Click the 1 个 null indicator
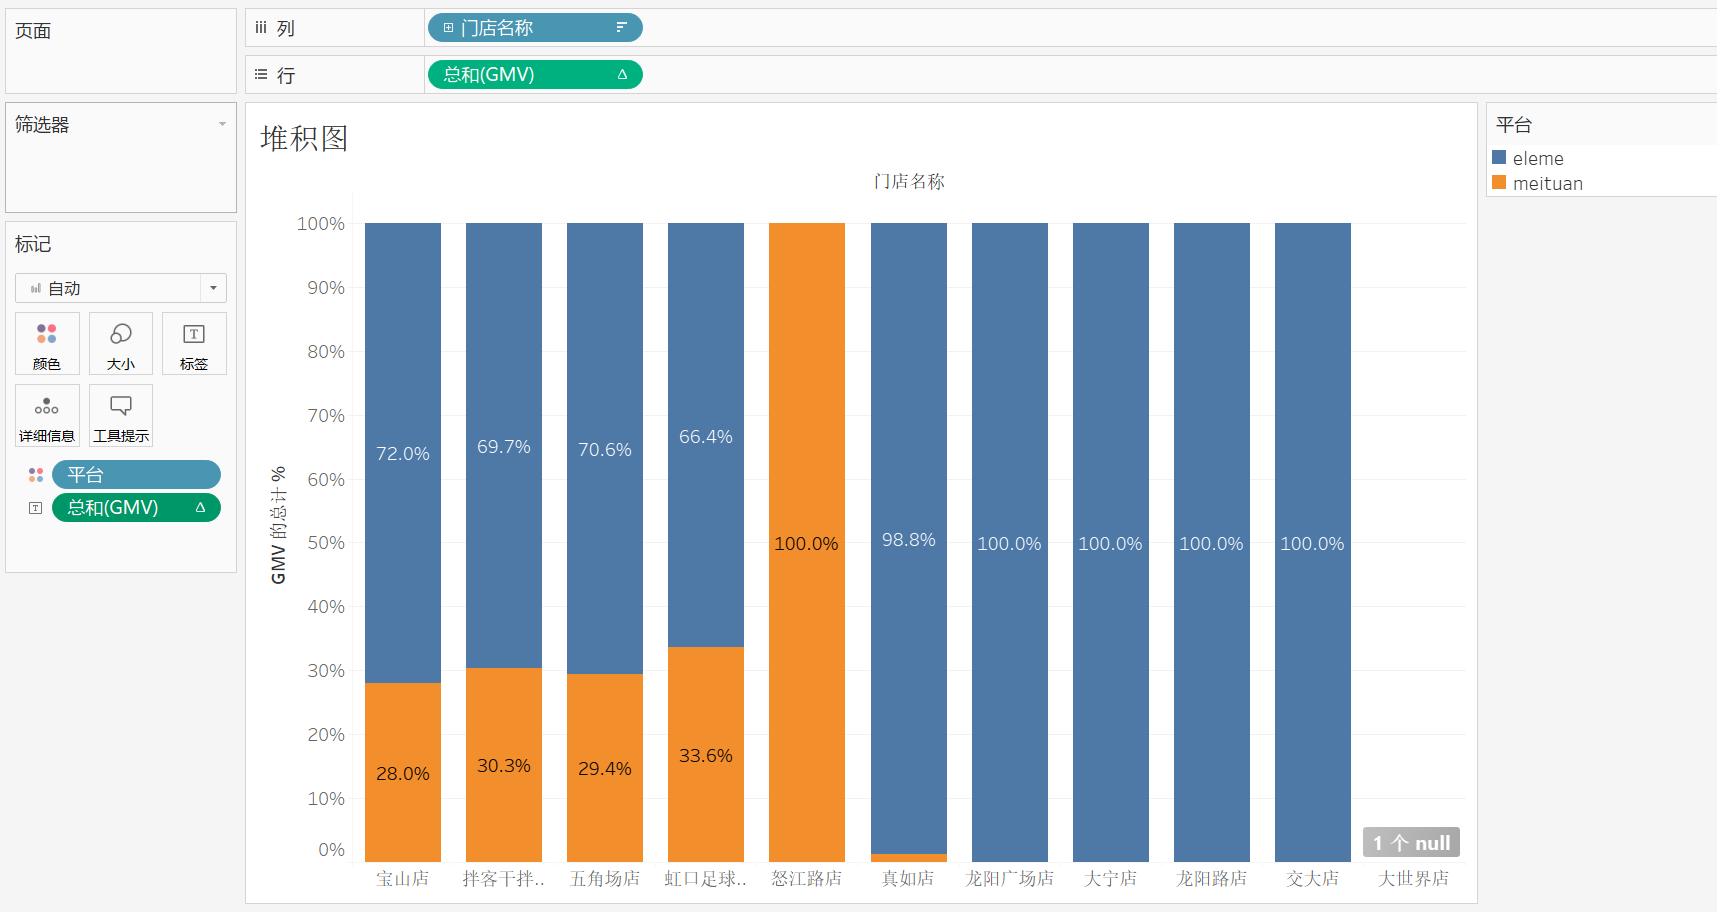This screenshot has width=1717, height=912. (x=1411, y=842)
